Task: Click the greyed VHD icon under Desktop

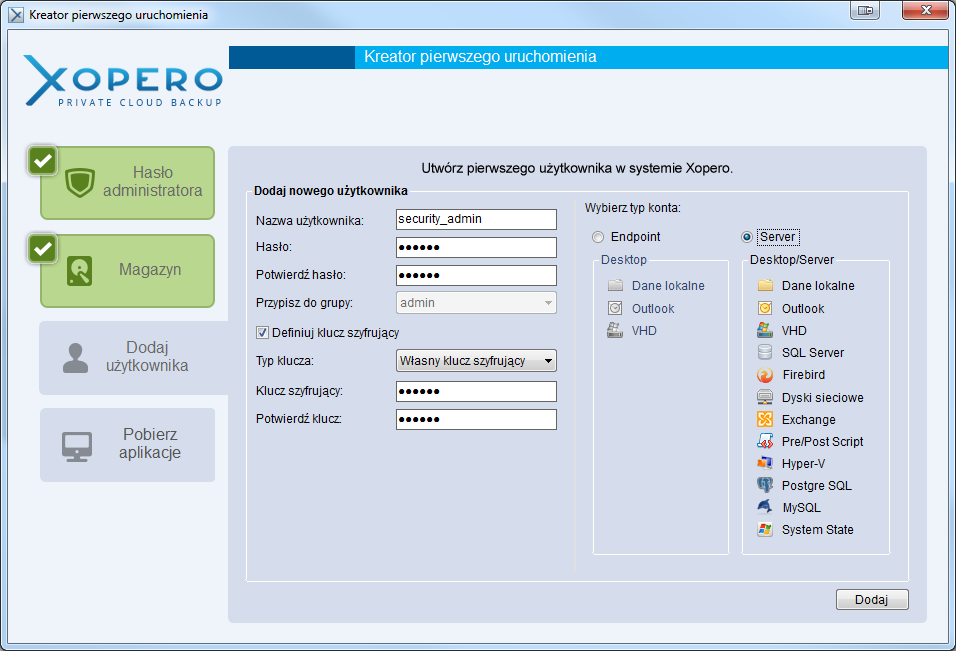Action: (615, 330)
